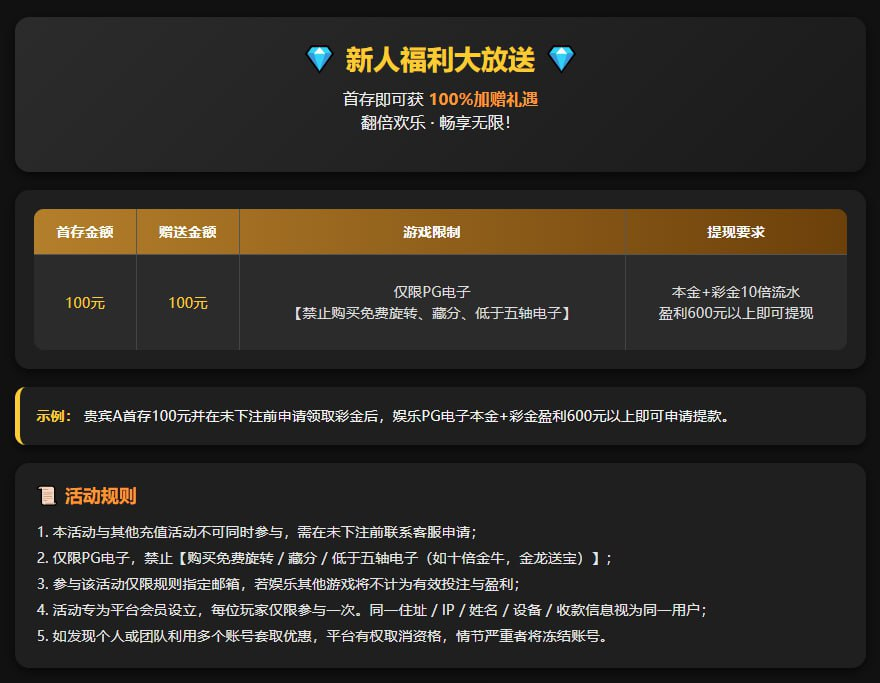Select the 新人福利大放送 title text

[x=440, y=60]
